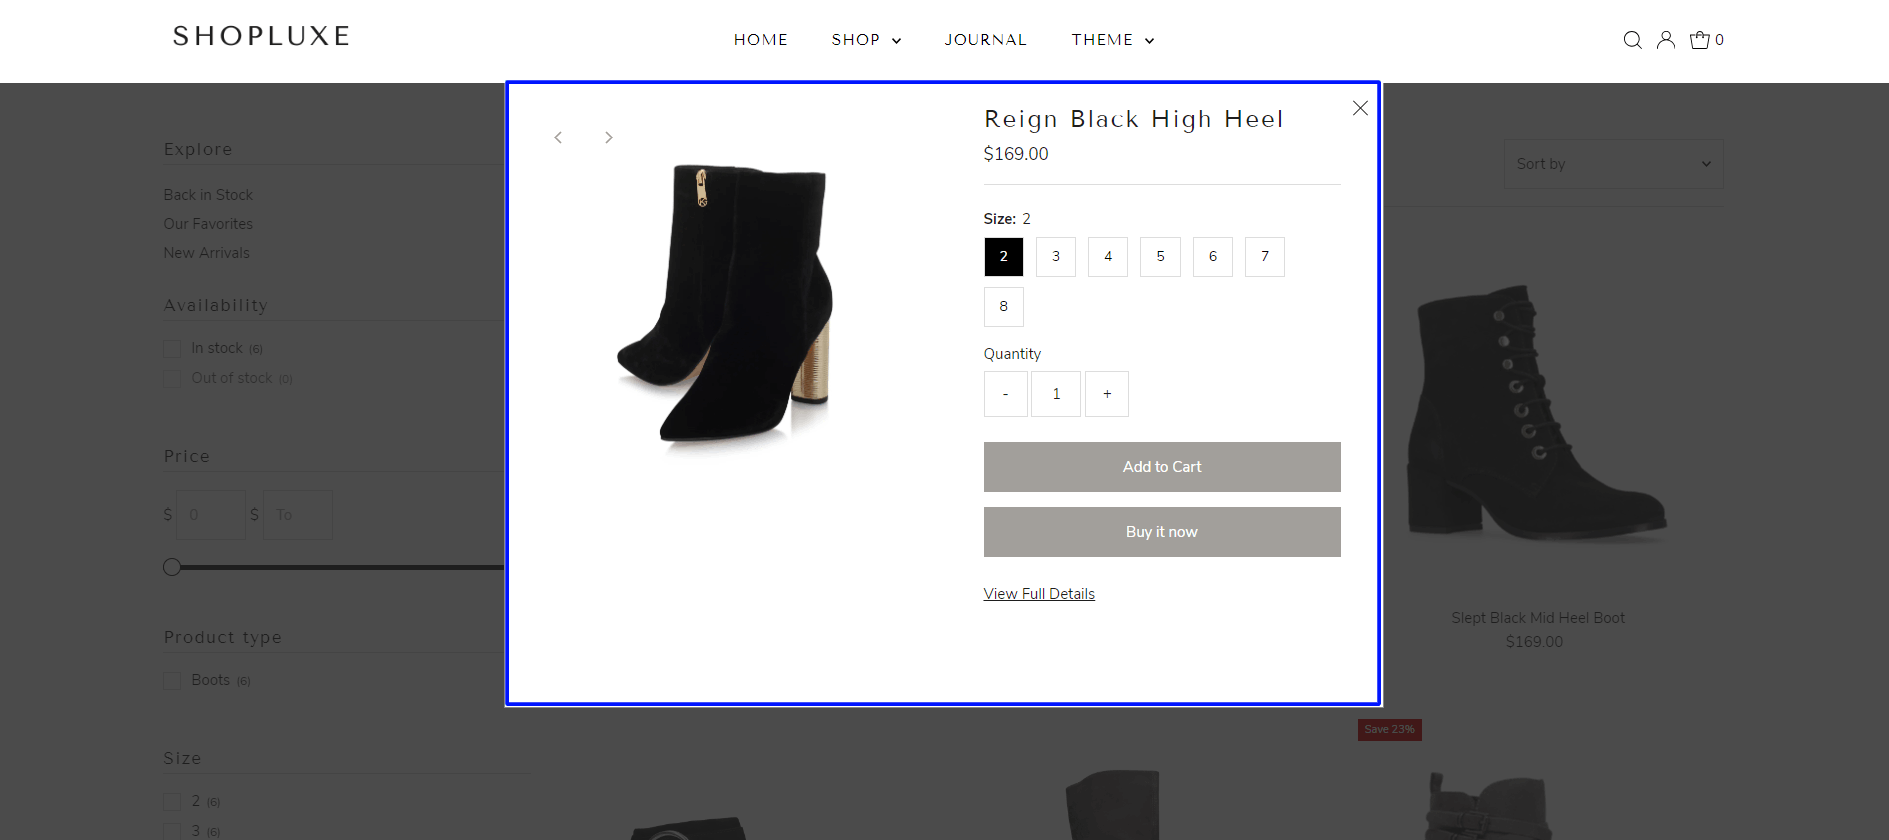The height and width of the screenshot is (840, 1889).
Task: Click Buy it now button
Action: (x=1162, y=532)
